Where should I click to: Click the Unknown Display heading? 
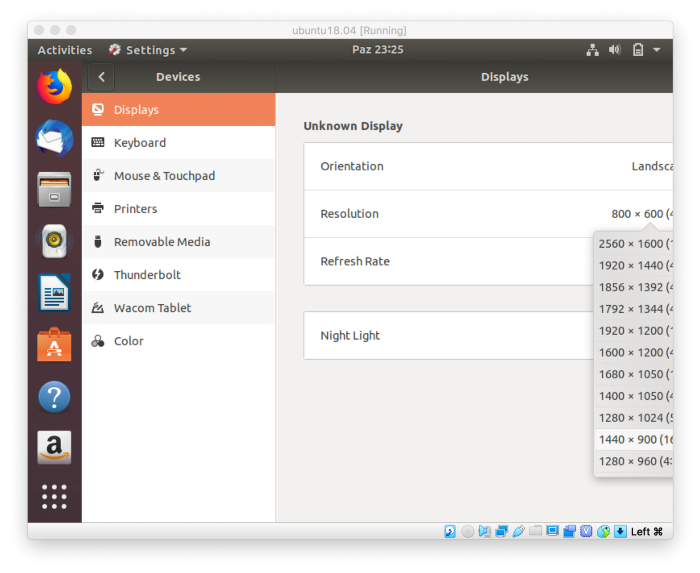click(353, 126)
